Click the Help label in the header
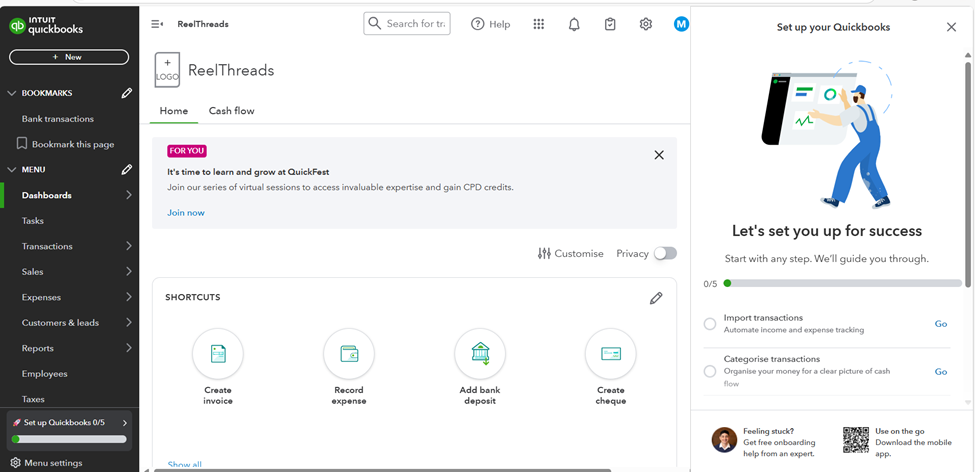The height and width of the screenshot is (472, 975). point(499,24)
